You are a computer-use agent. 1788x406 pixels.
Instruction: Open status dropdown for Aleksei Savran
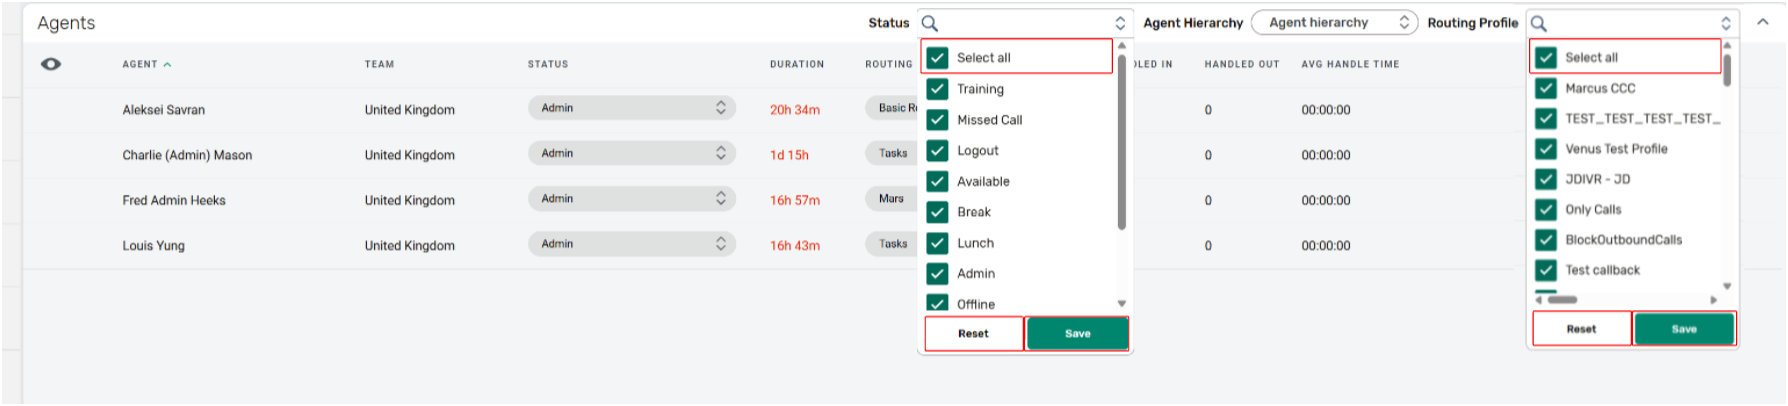[631, 108]
